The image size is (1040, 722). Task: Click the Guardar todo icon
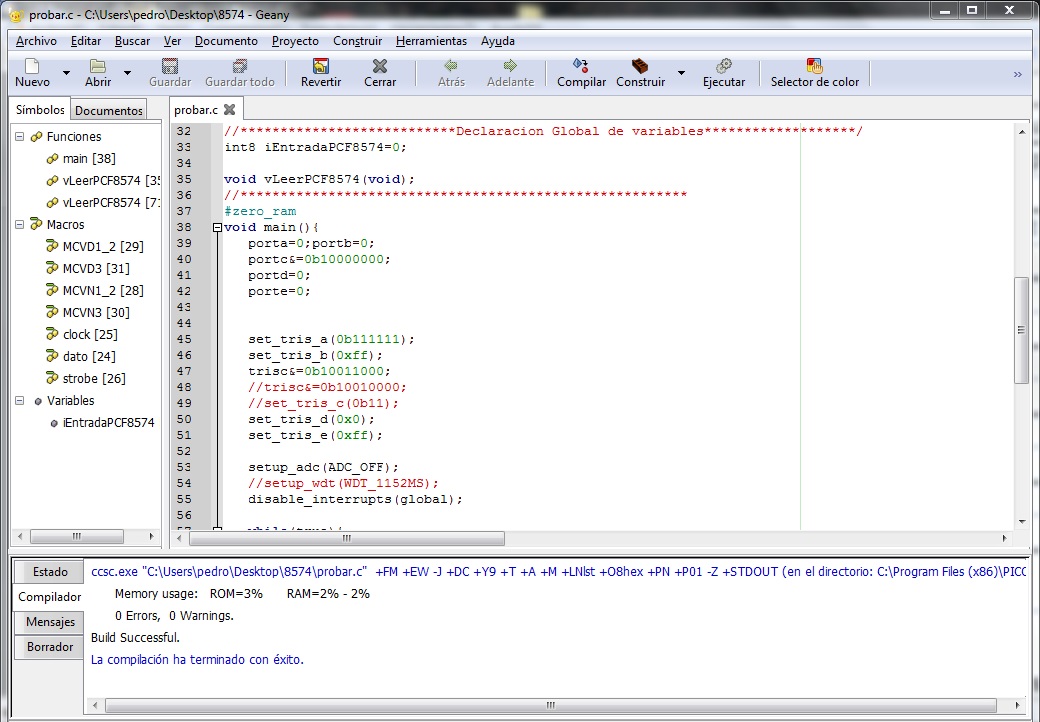click(239, 66)
